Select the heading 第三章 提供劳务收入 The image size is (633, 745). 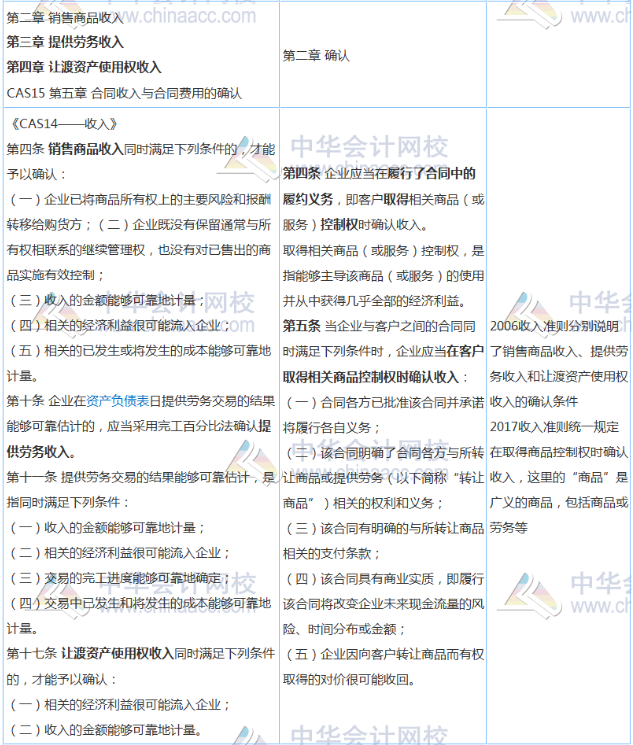pyautogui.click(x=65, y=42)
